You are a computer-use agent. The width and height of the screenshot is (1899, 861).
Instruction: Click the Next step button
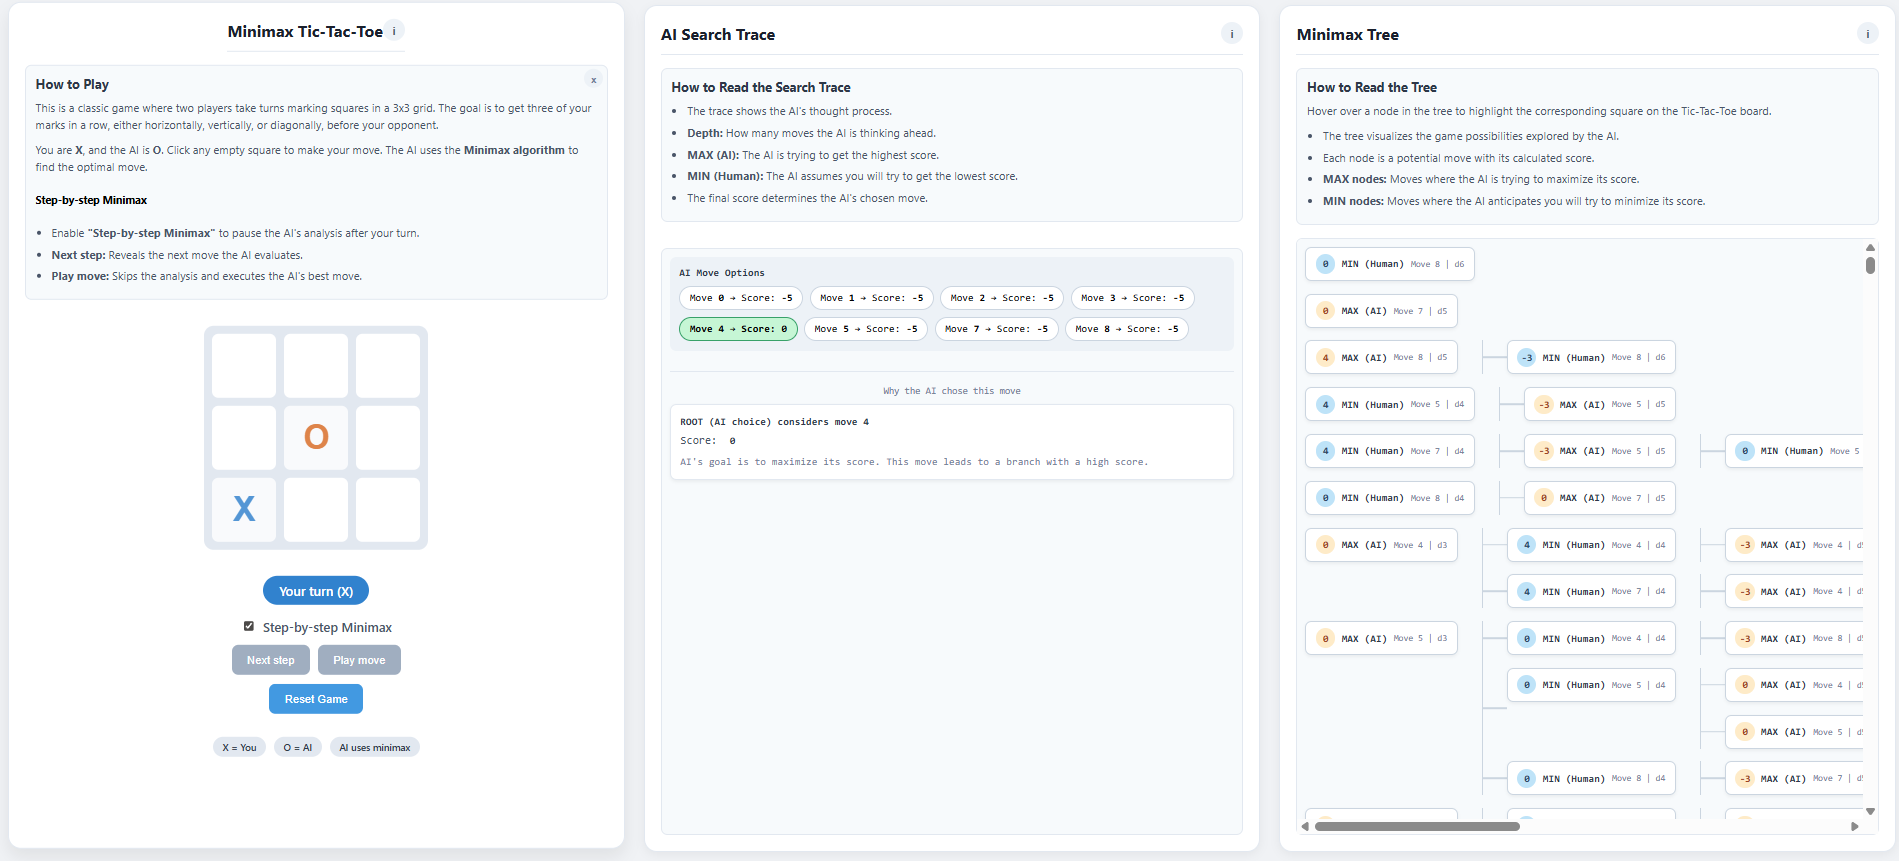click(271, 660)
